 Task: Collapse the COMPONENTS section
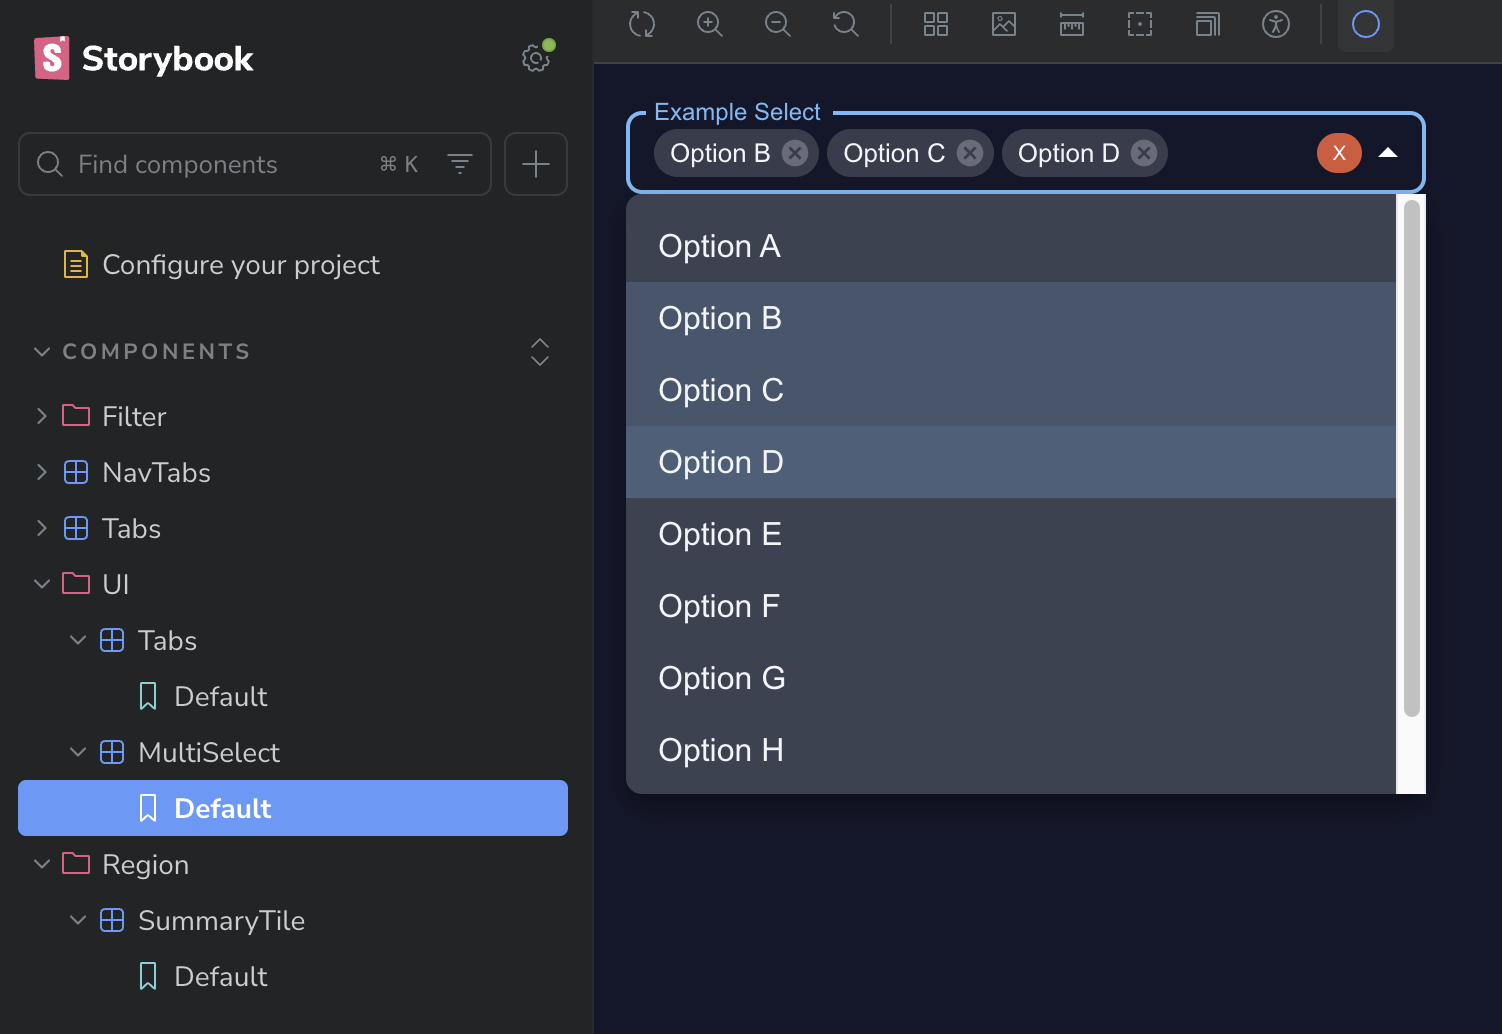point(156,352)
